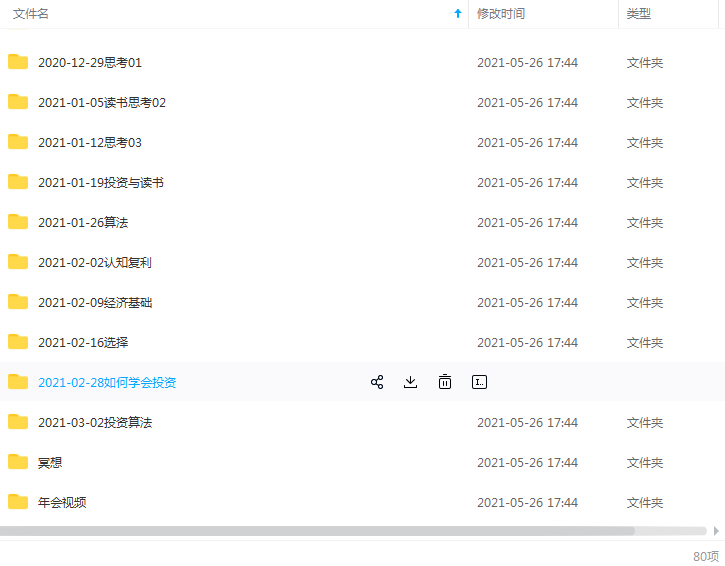Click 文件夹 type in 冥想 row

pyautogui.click(x=645, y=462)
